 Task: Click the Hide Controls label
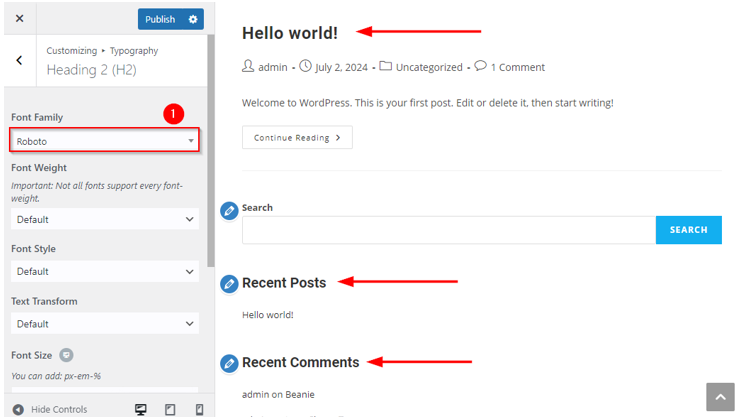tap(59, 409)
